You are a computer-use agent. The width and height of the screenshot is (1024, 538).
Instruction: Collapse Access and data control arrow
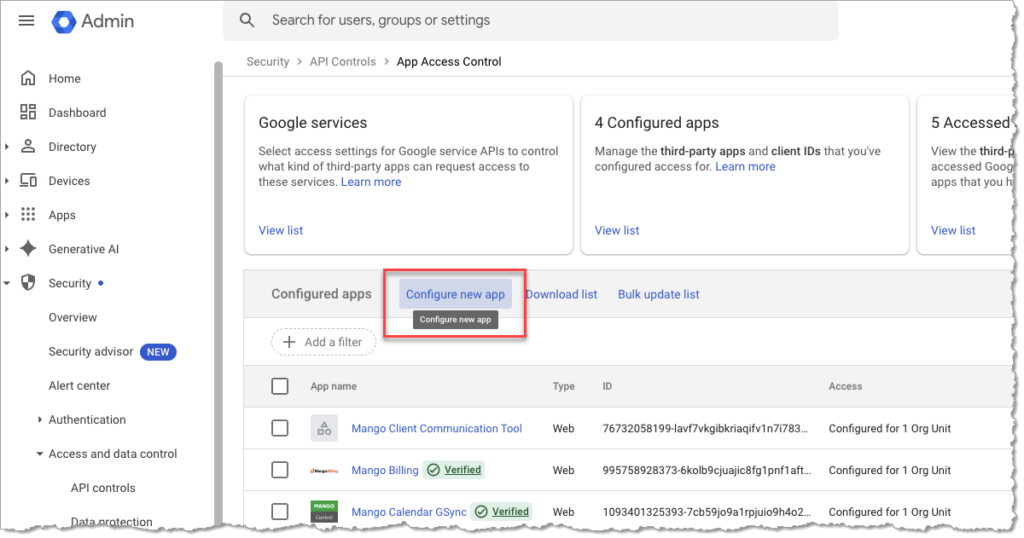40,454
